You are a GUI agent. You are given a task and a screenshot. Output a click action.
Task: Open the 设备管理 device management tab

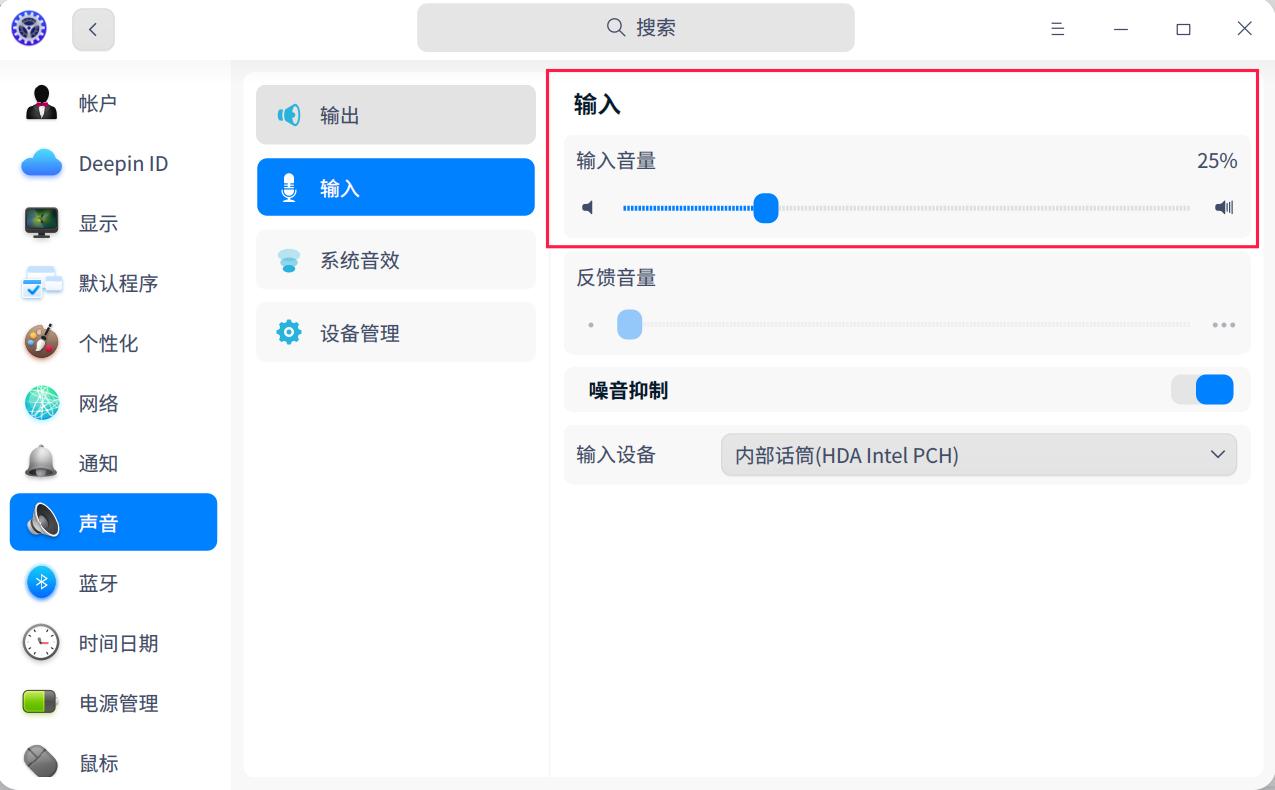coord(396,332)
